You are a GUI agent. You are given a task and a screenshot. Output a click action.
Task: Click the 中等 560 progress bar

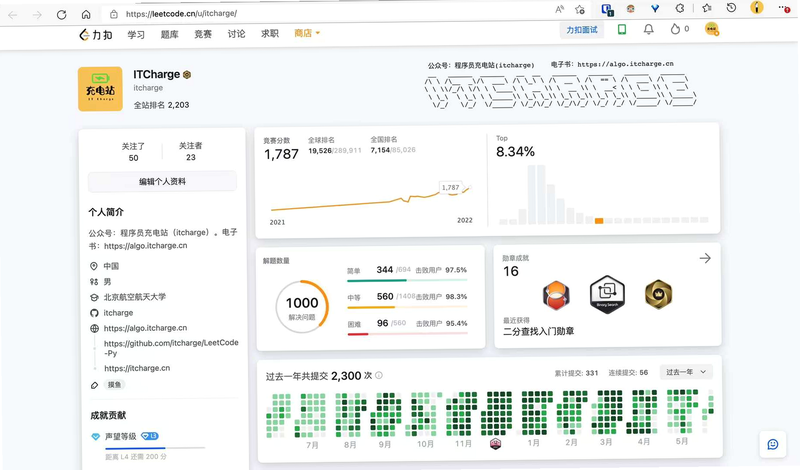[407, 307]
